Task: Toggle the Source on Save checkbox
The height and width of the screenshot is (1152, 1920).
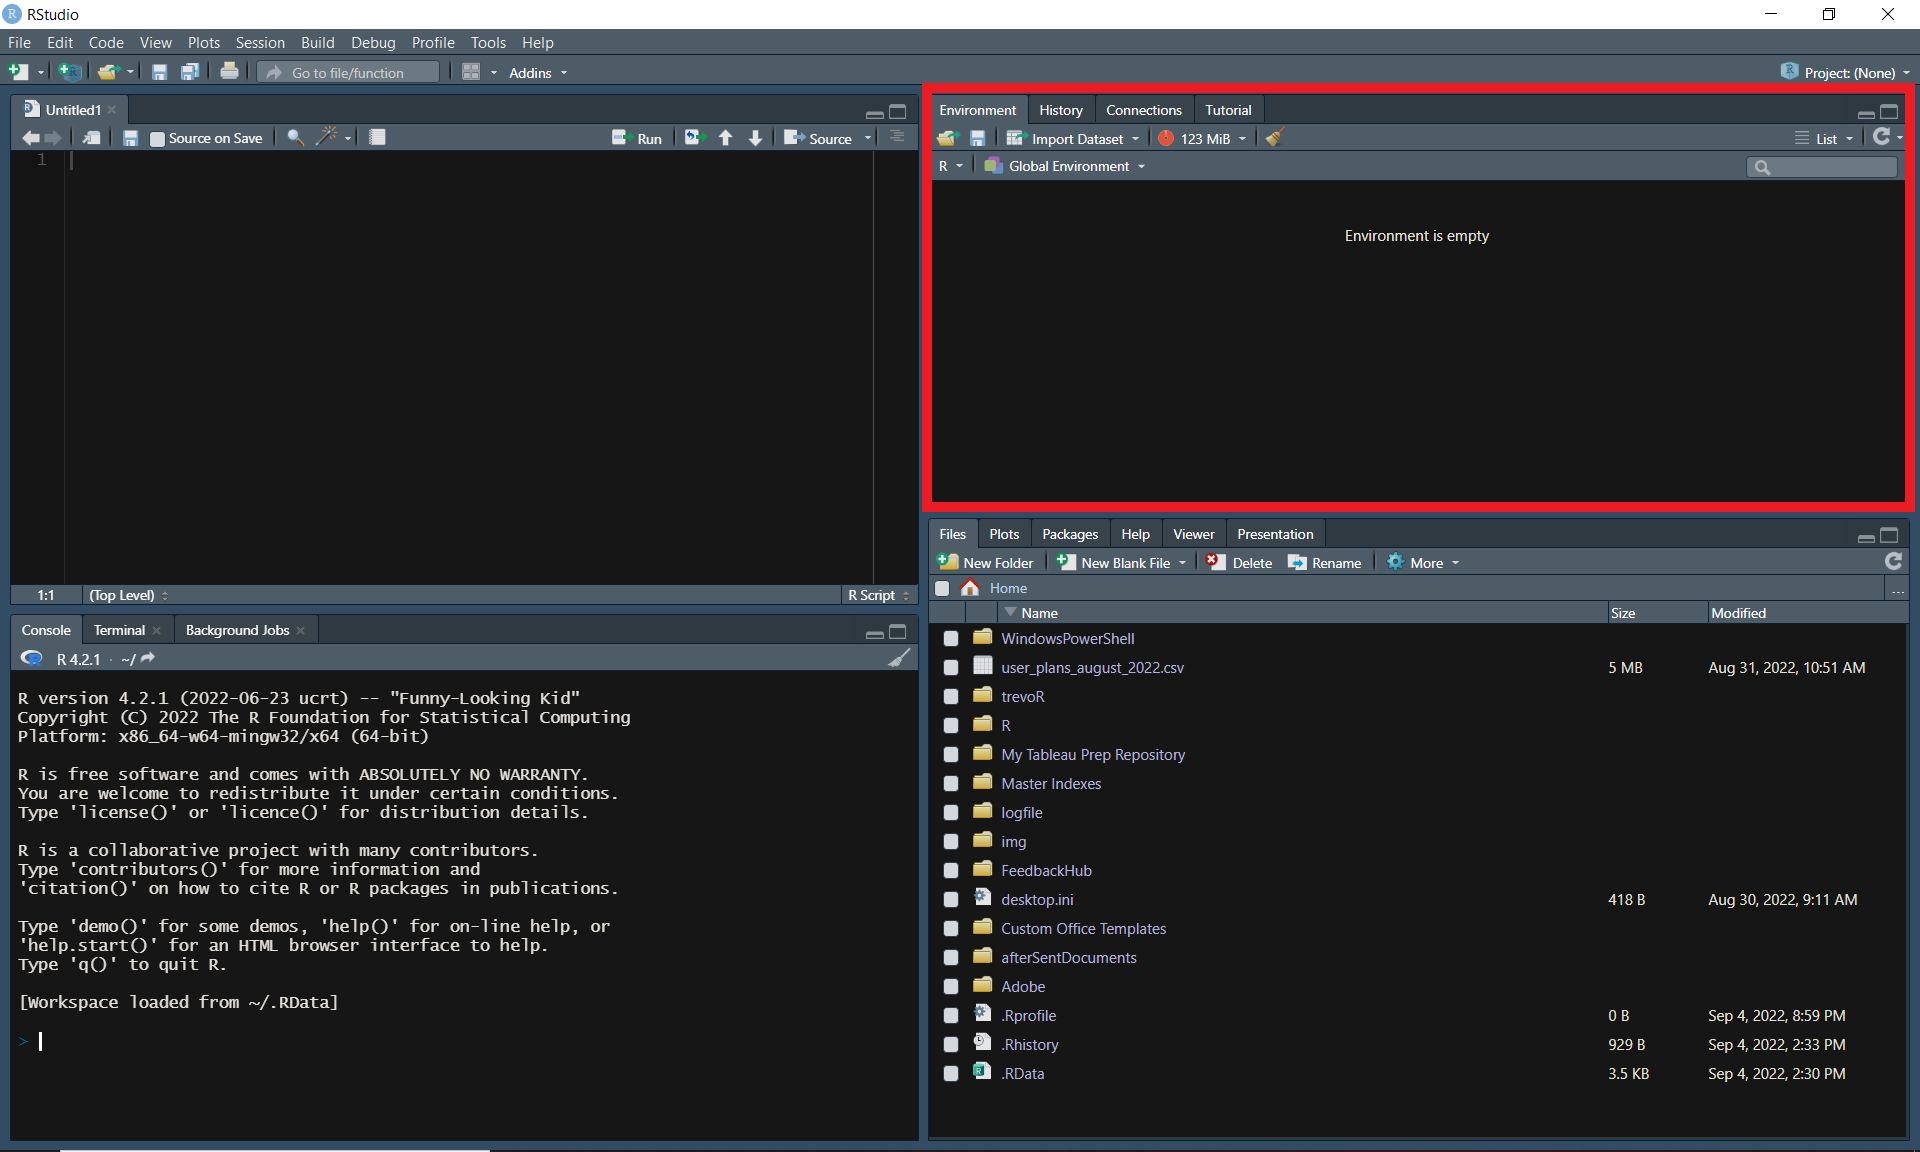Action: [157, 139]
